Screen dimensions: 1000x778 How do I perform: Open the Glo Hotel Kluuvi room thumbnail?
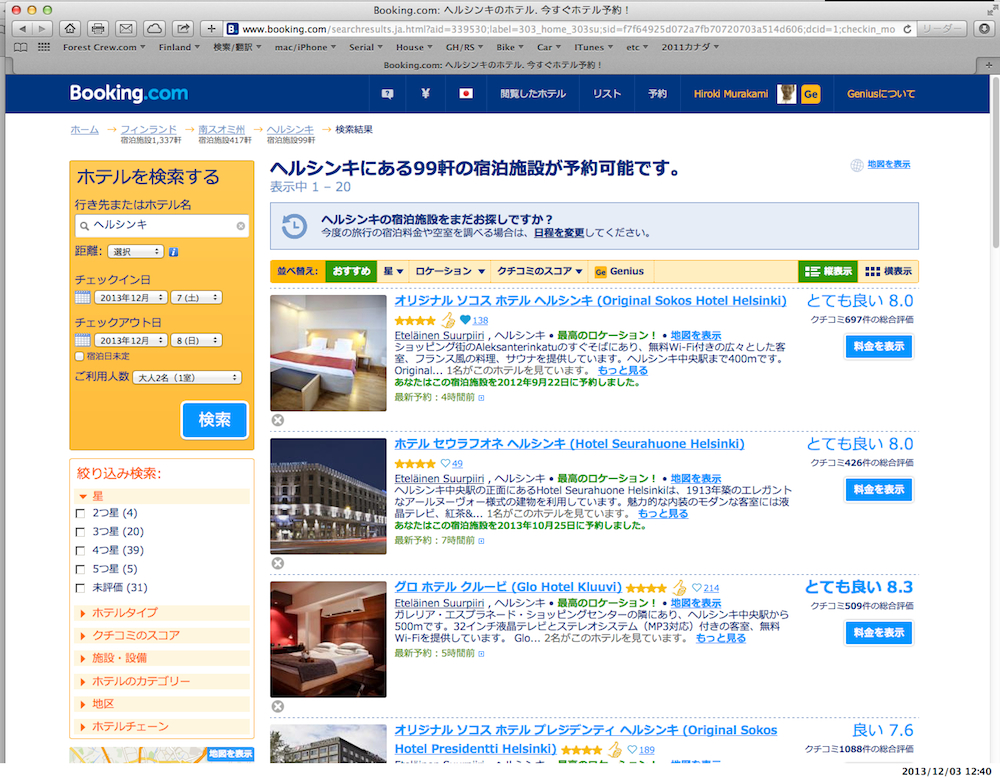pos(328,639)
